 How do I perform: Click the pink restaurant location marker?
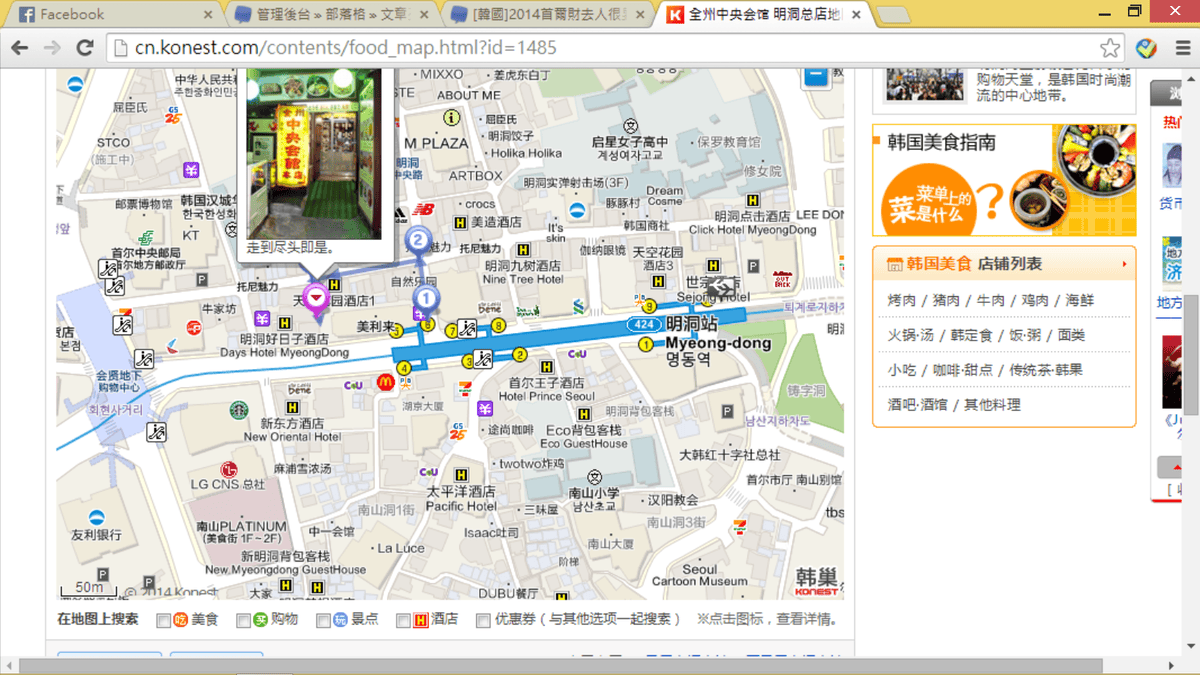tap(317, 298)
